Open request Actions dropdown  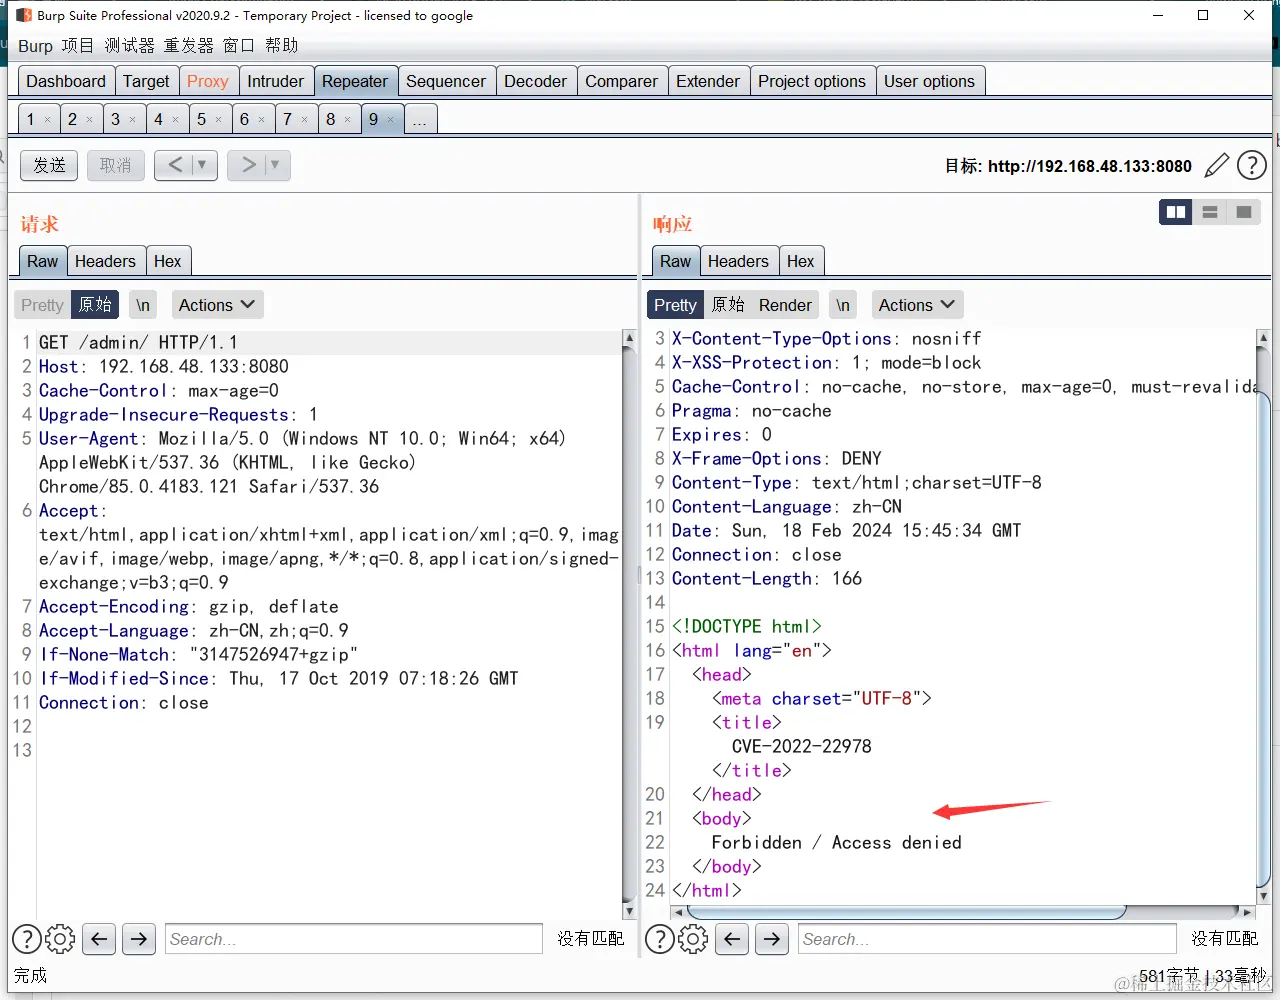(x=217, y=305)
